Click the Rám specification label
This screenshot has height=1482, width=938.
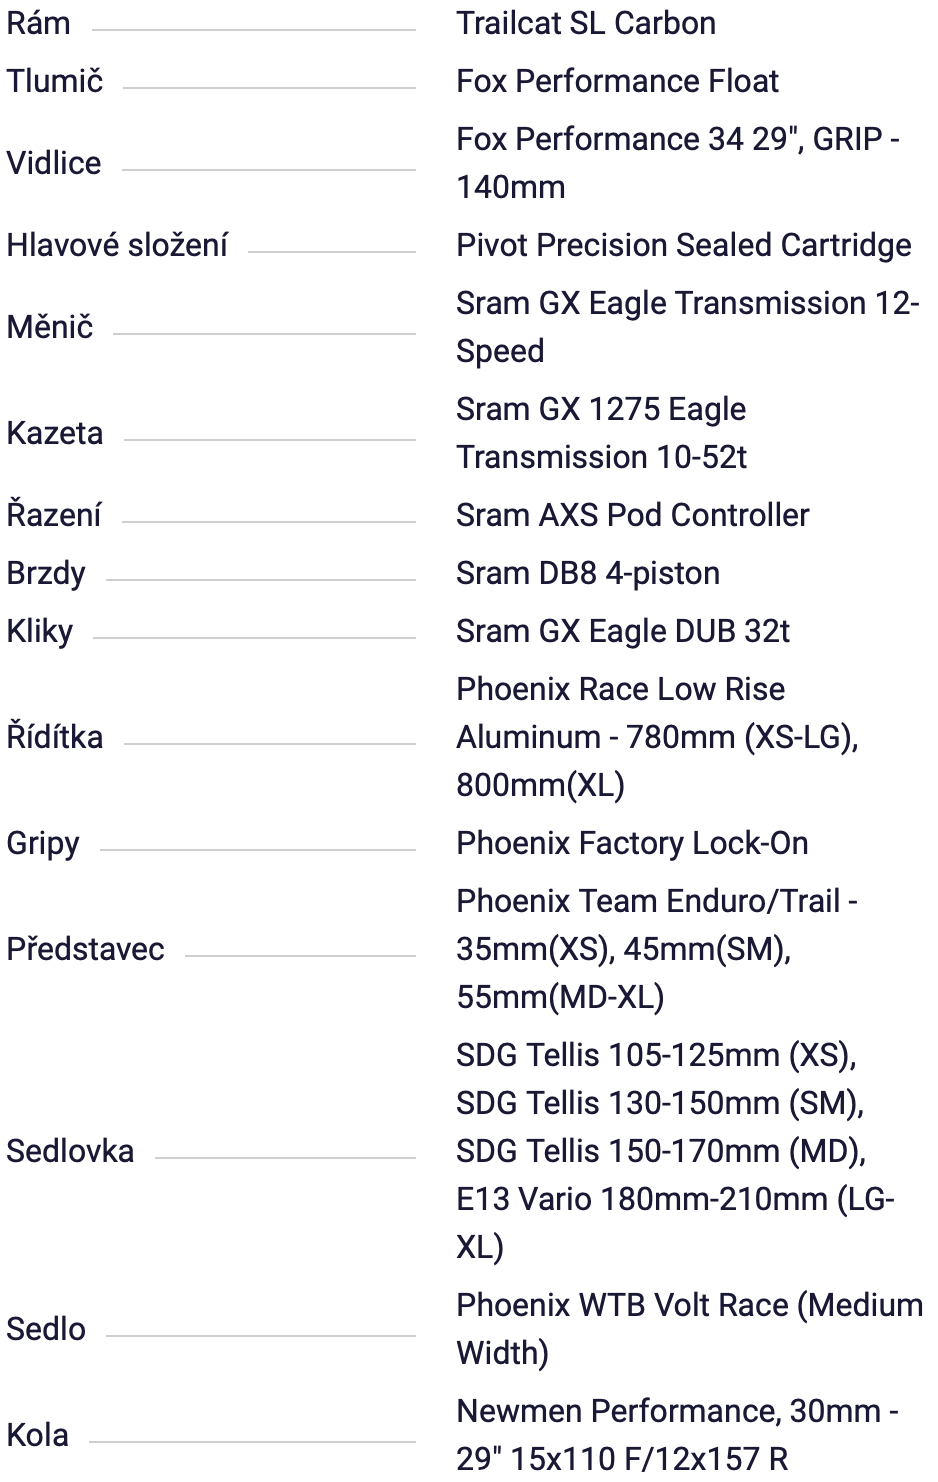point(38,23)
